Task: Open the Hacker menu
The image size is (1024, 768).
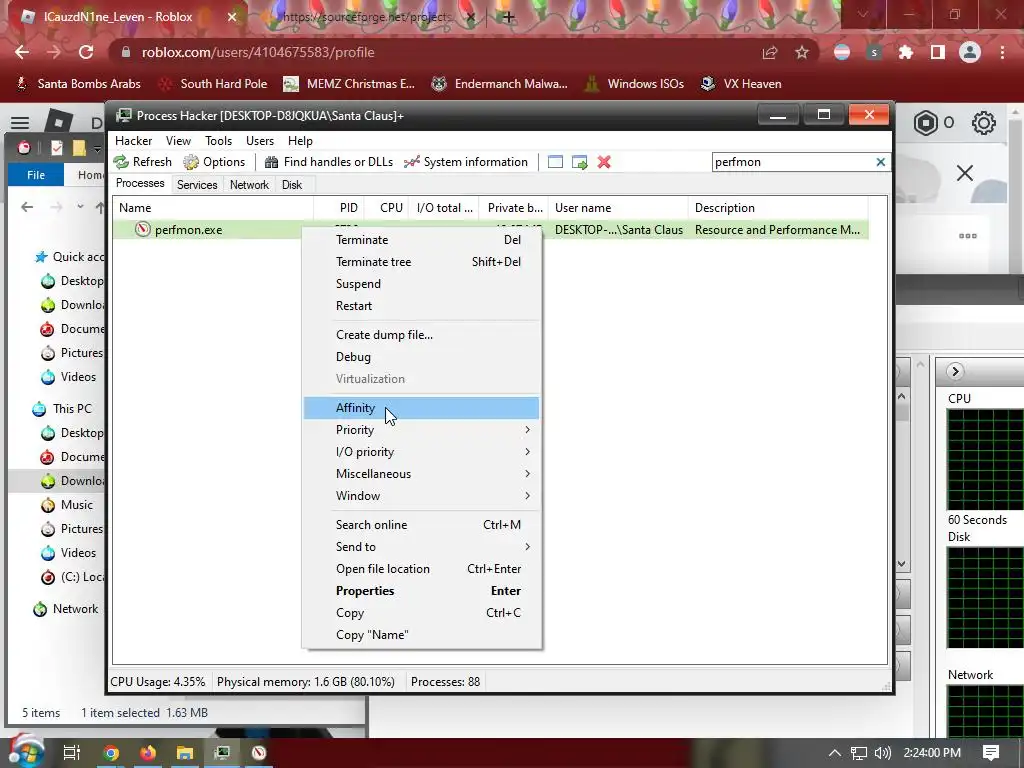Action: click(x=133, y=140)
